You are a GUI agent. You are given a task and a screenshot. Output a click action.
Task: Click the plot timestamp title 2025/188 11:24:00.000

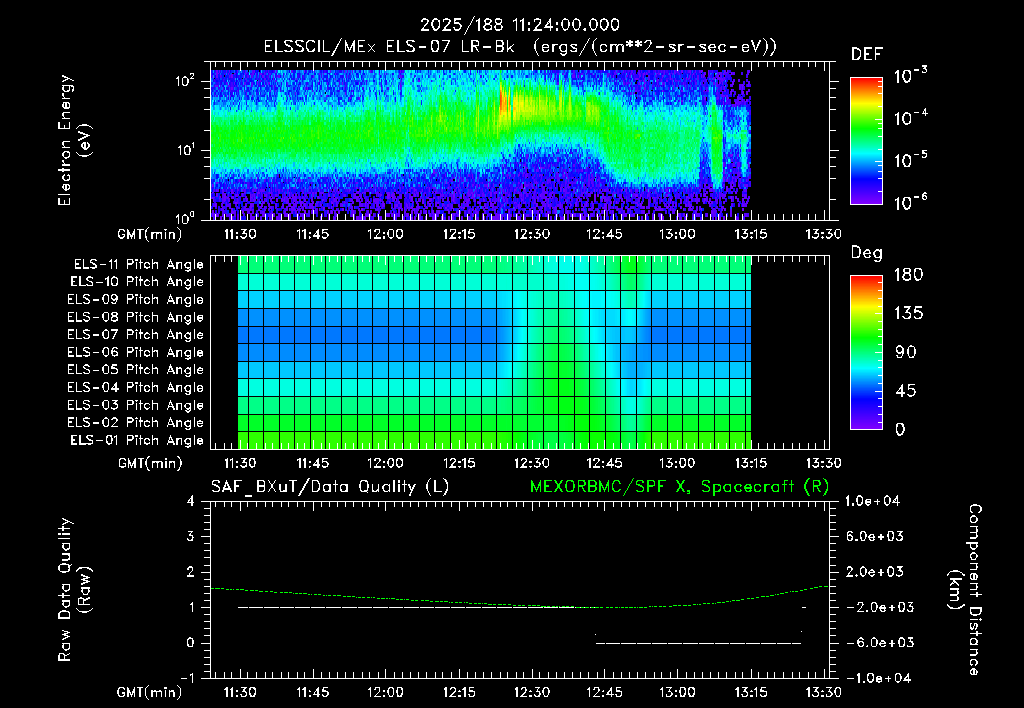click(x=520, y=25)
